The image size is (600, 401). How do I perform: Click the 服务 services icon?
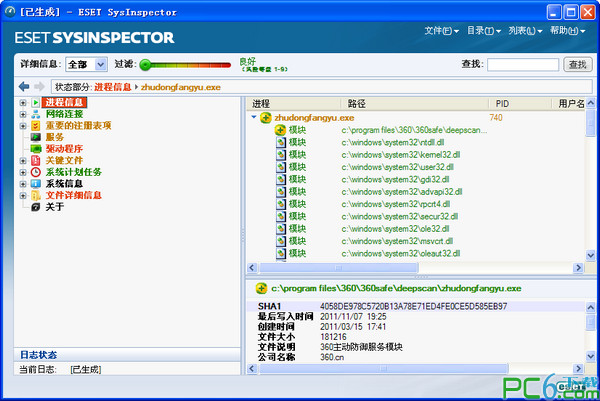tap(36, 137)
